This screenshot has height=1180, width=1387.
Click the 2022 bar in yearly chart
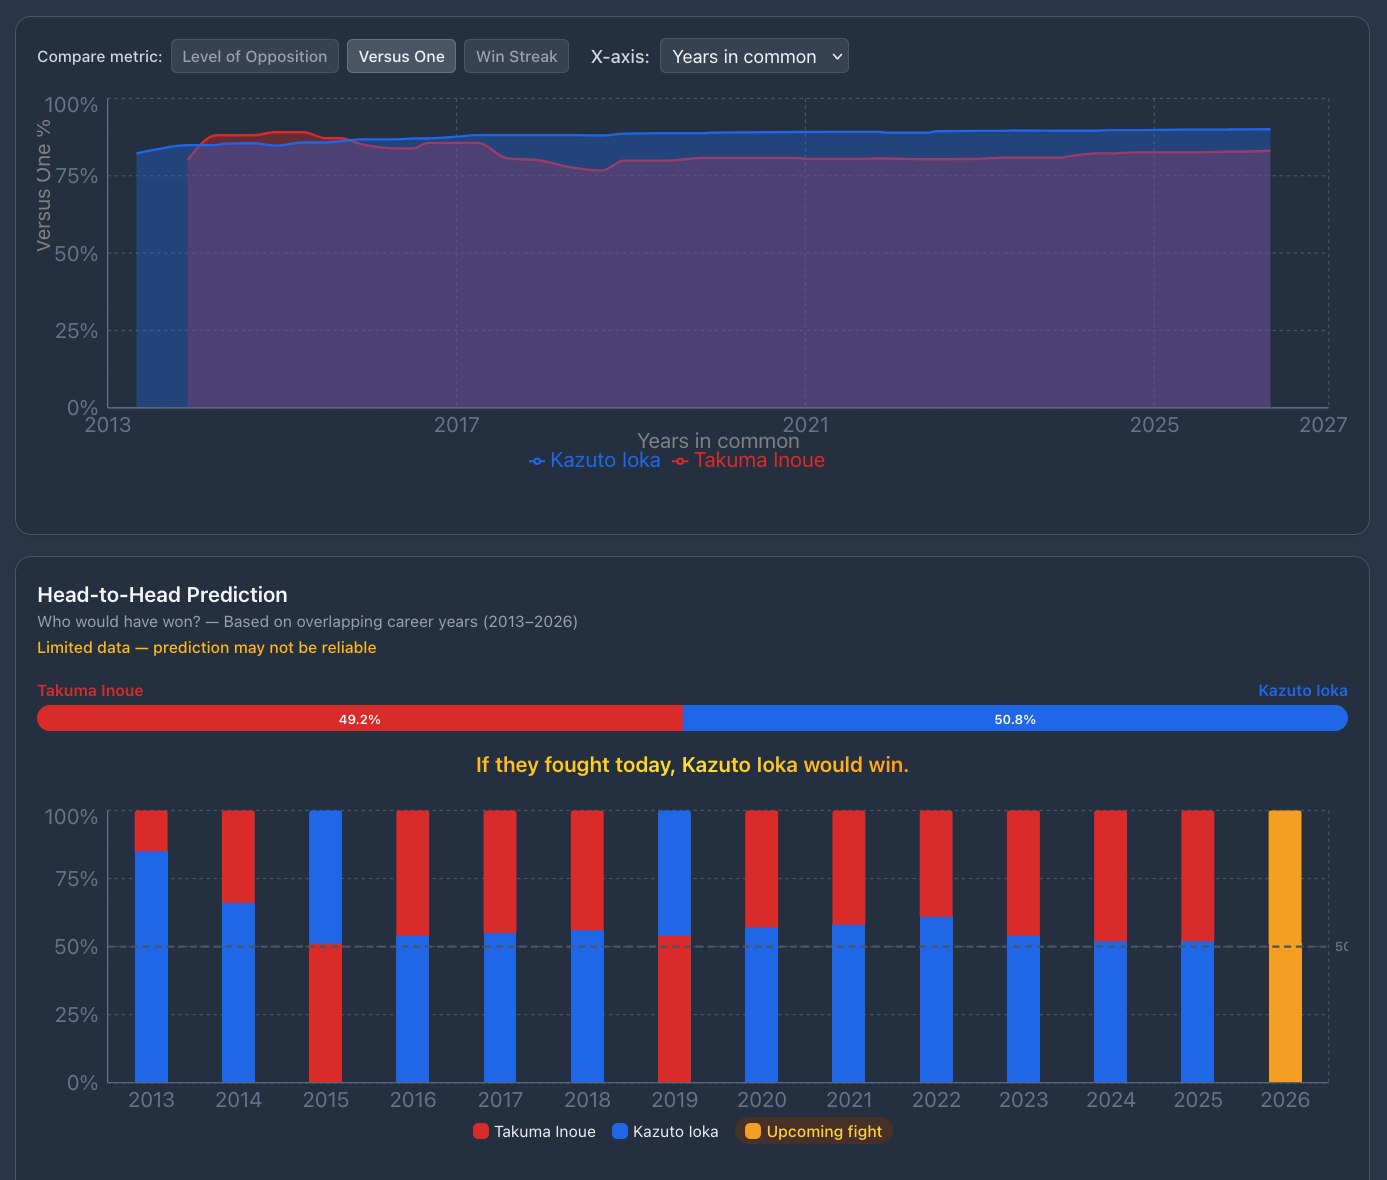[x=936, y=946]
